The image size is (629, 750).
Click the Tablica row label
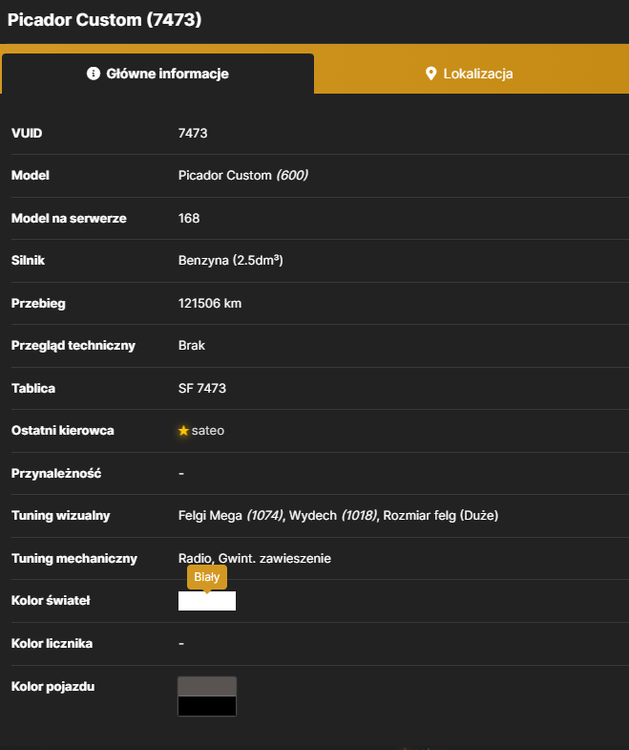(33, 388)
